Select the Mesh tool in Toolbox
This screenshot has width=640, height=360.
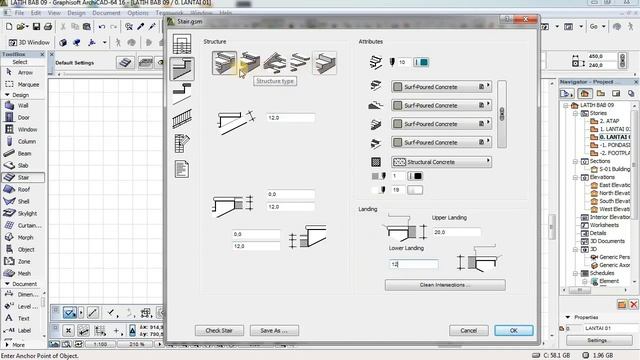click(x=23, y=273)
